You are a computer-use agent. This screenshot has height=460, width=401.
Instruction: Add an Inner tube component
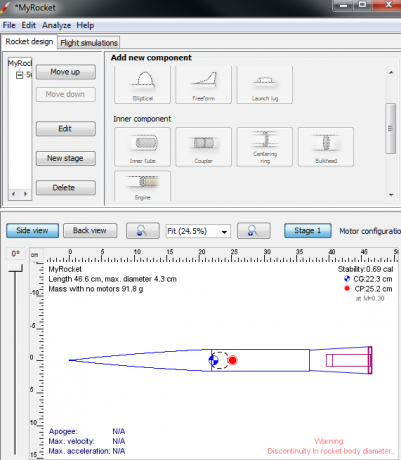click(142, 147)
